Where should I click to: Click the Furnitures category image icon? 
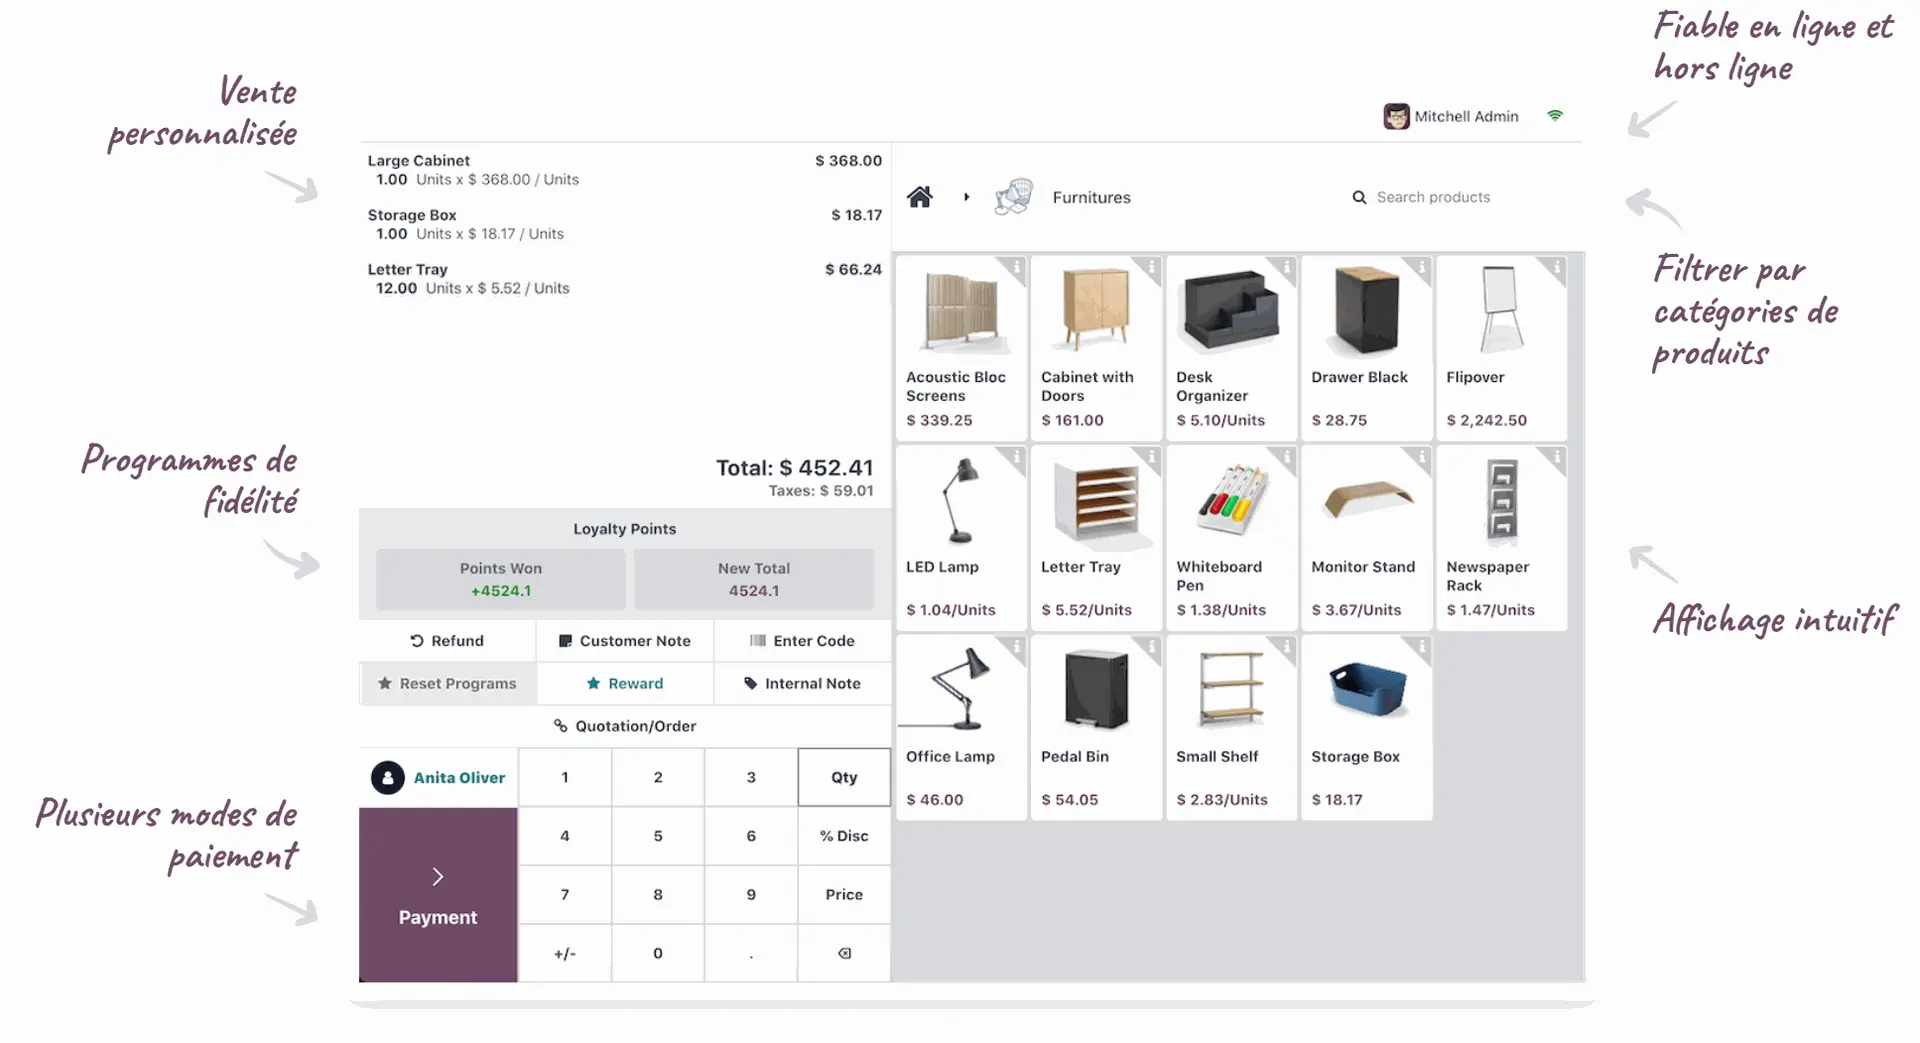[x=1013, y=197]
